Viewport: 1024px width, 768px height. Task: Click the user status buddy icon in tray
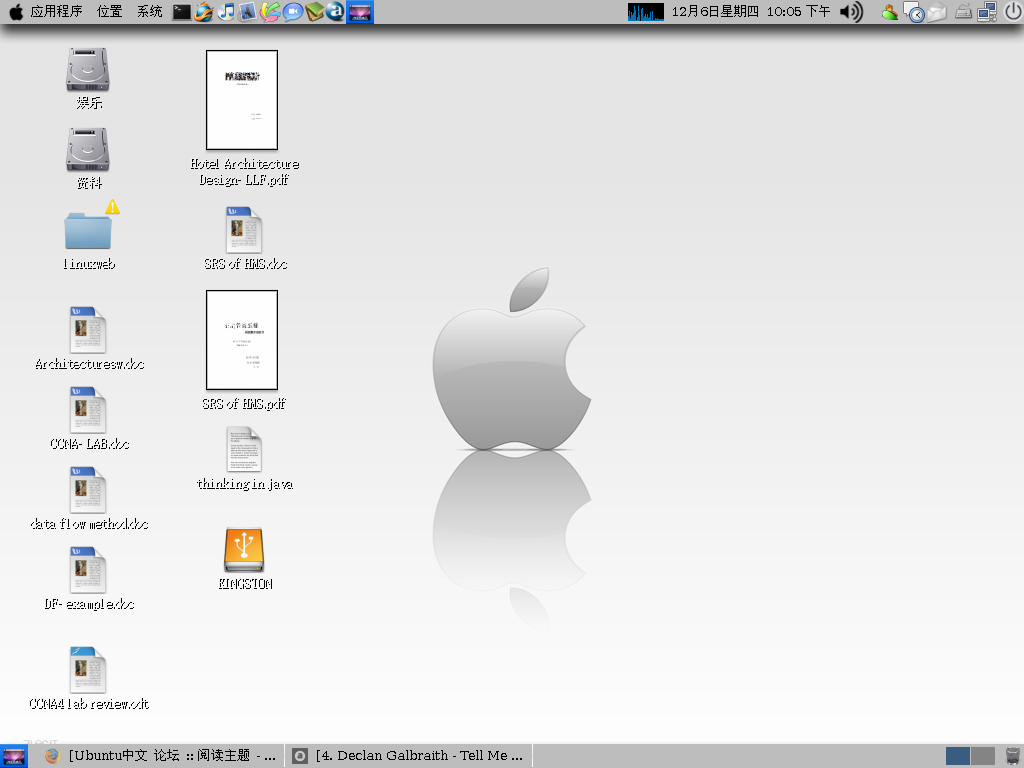(x=889, y=12)
